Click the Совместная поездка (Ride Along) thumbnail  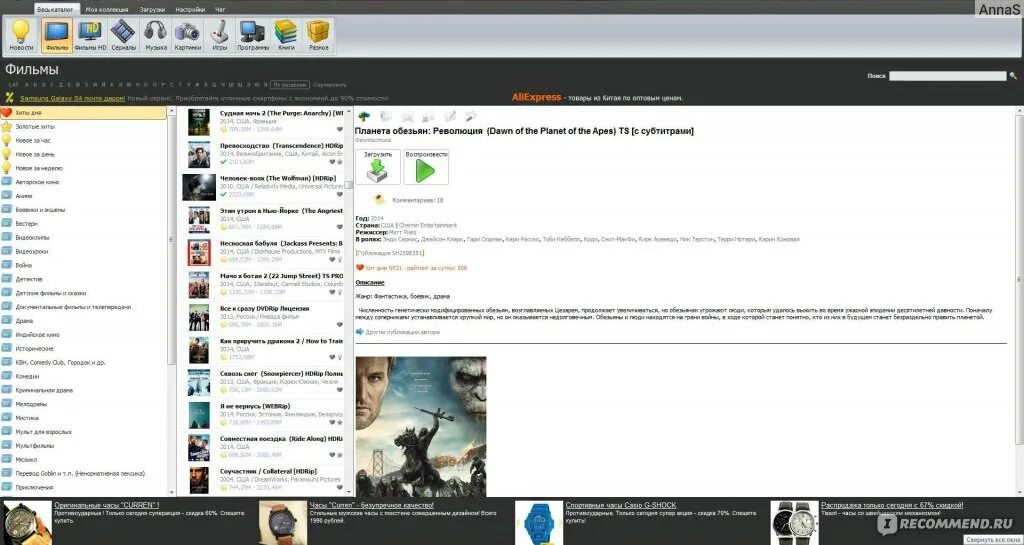(x=199, y=448)
